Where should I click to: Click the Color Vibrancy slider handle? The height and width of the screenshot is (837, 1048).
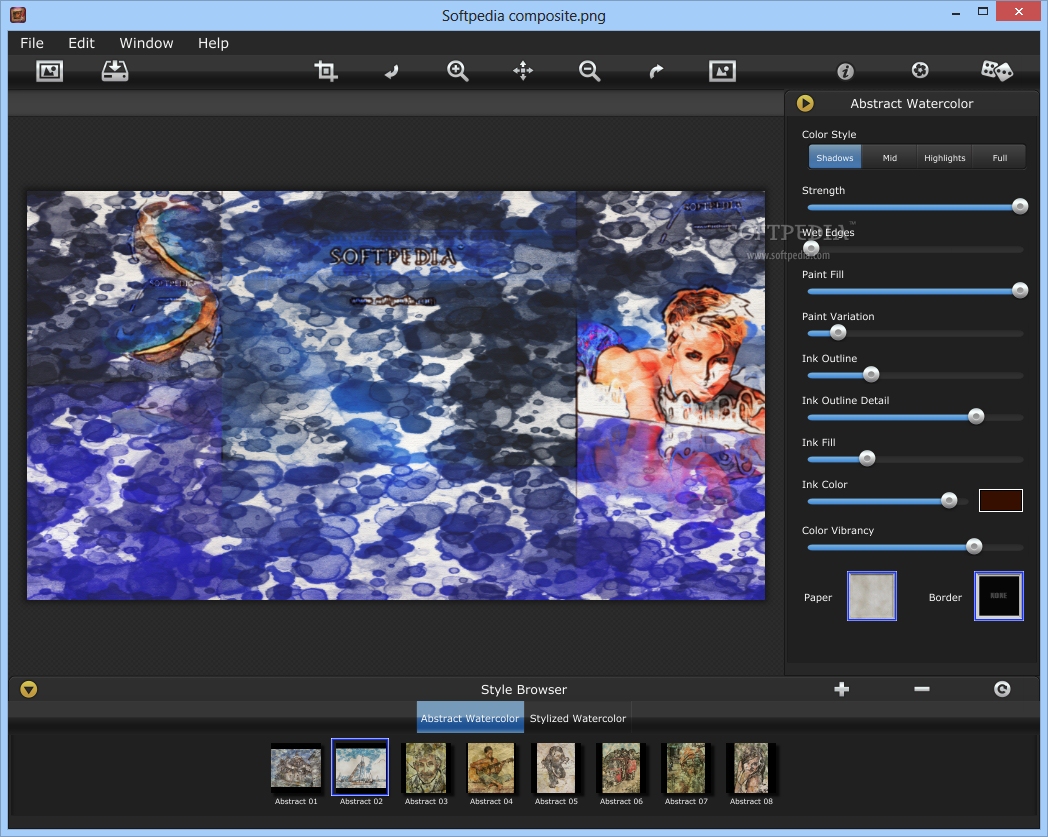[x=974, y=546]
